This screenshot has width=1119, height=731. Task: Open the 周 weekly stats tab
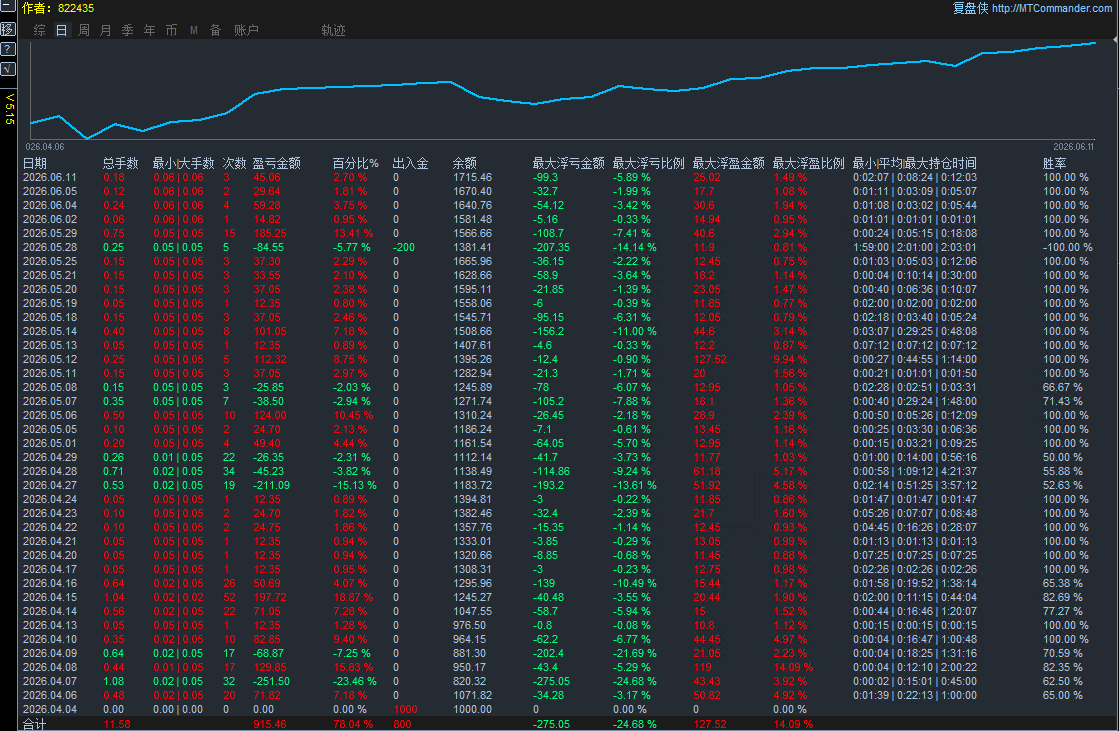83,30
